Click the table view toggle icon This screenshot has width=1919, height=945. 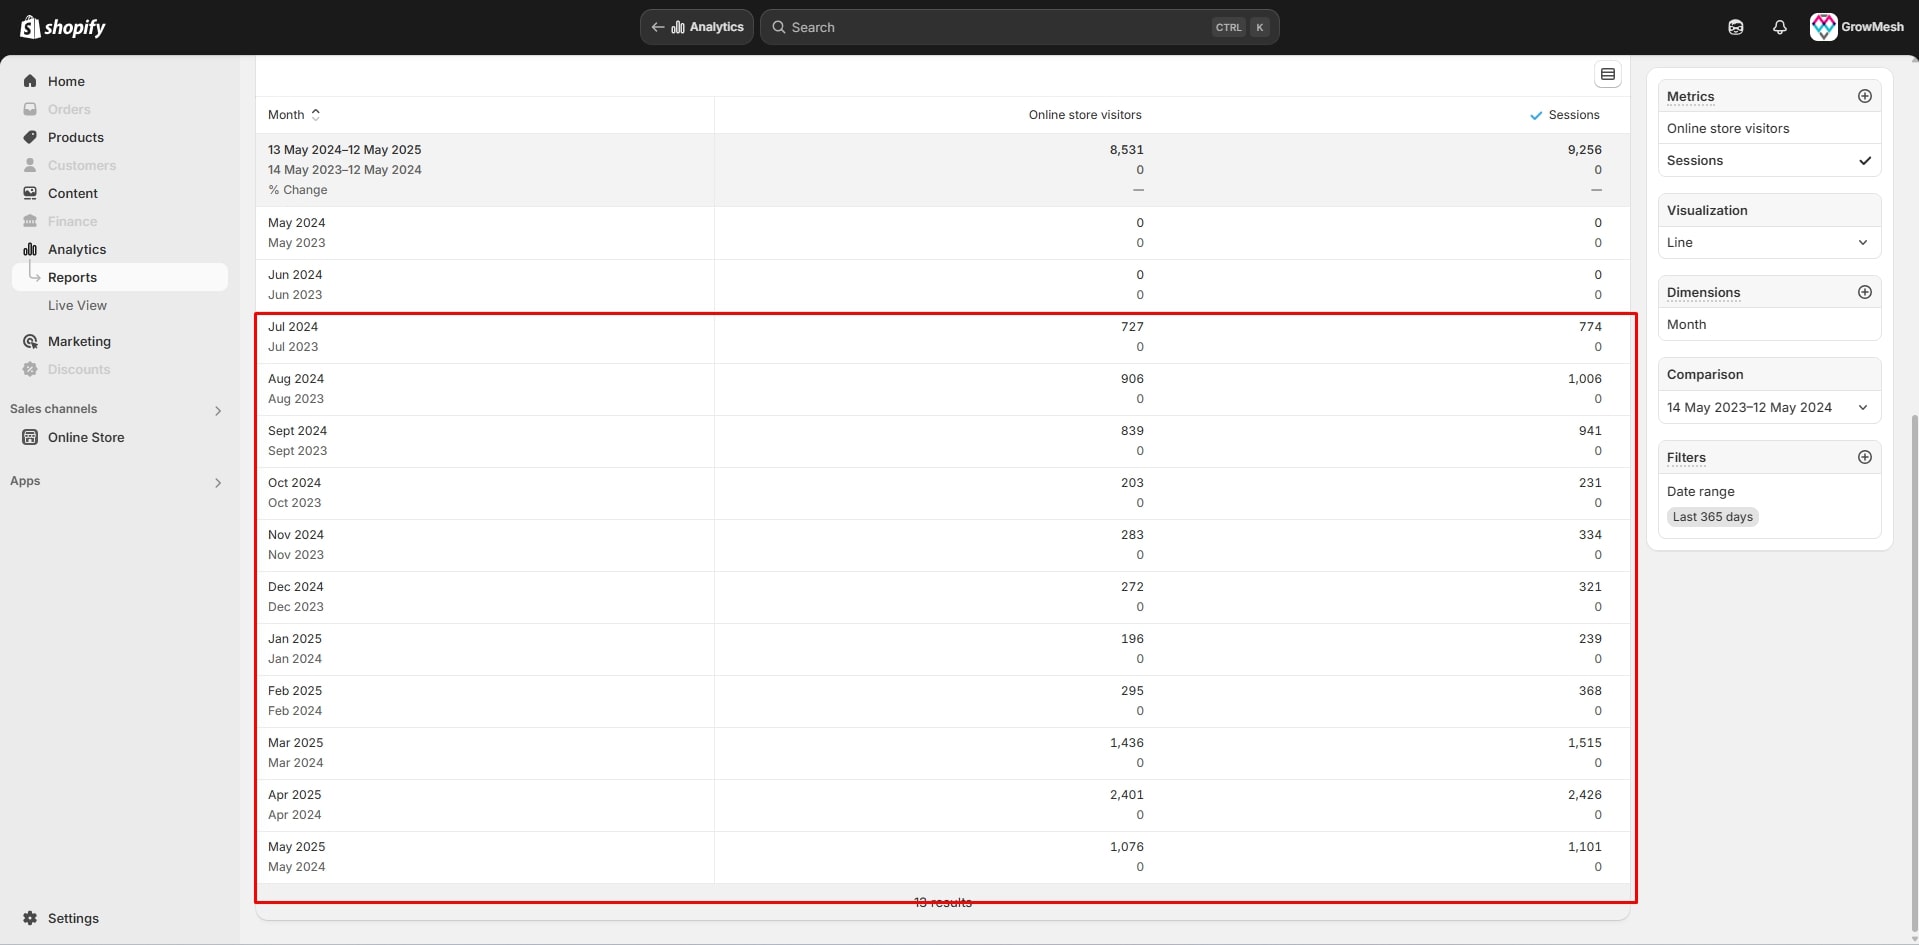pos(1607,74)
